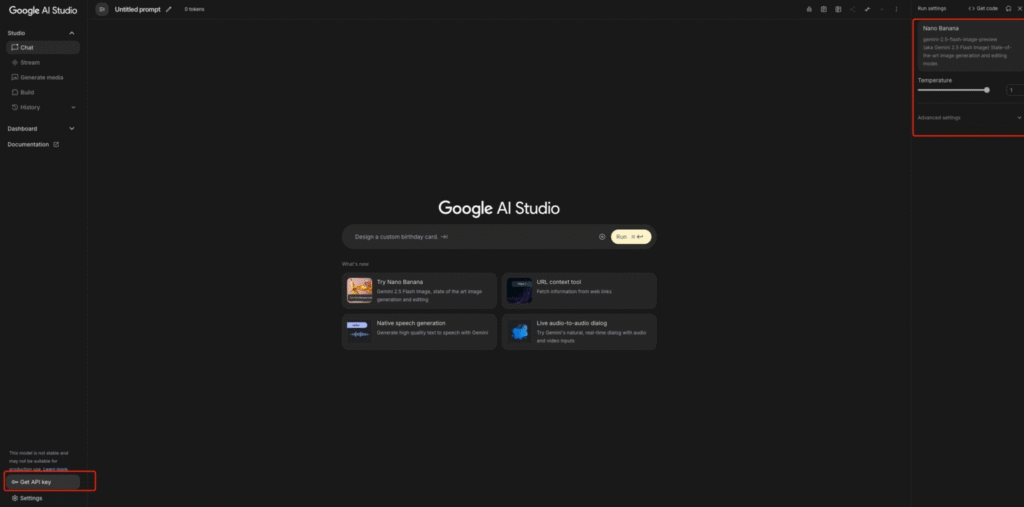The image size is (1024, 507).
Task: Expand the Dashboard section
Action: coord(71,129)
